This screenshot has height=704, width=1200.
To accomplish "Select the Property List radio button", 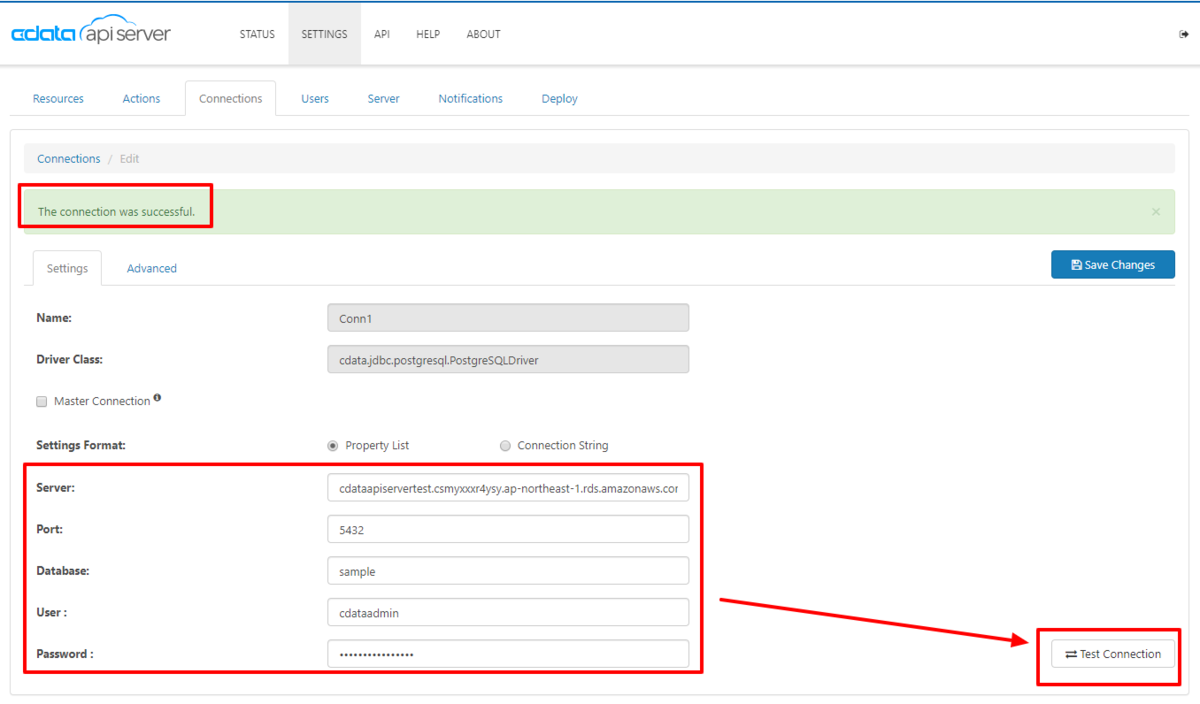I will pyautogui.click(x=333, y=446).
